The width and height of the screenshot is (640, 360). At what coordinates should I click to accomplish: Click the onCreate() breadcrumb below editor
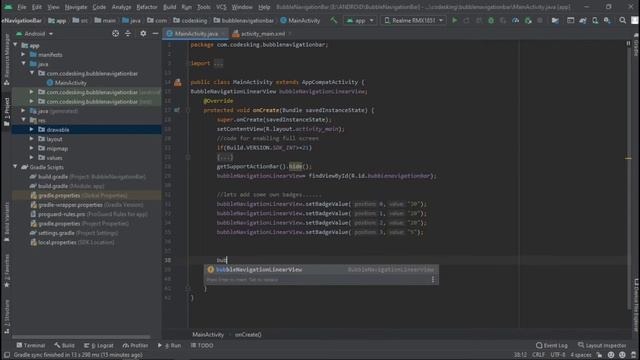point(248,335)
